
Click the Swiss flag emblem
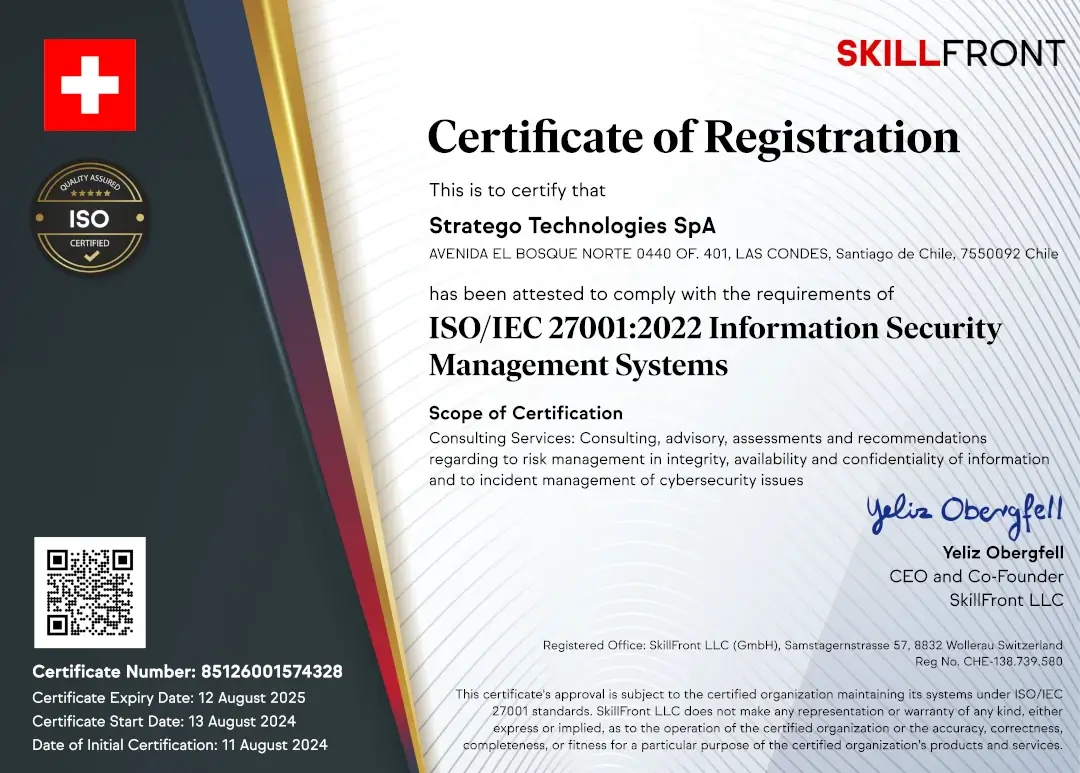click(x=90, y=85)
